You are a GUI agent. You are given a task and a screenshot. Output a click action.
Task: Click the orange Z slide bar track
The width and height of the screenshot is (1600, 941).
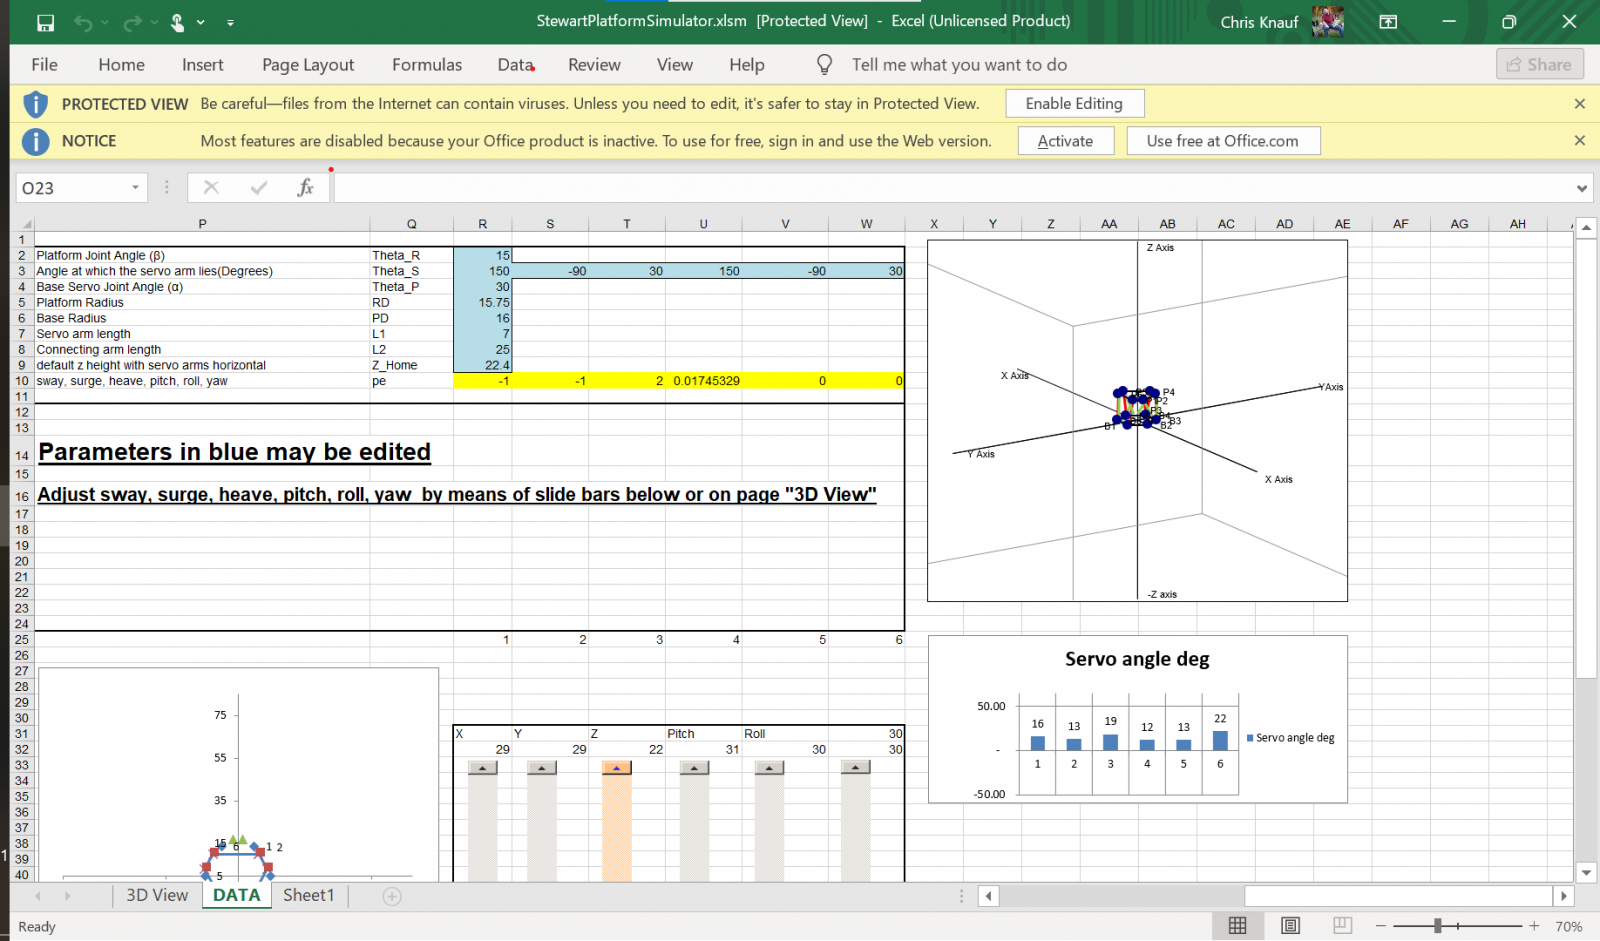coord(617,828)
